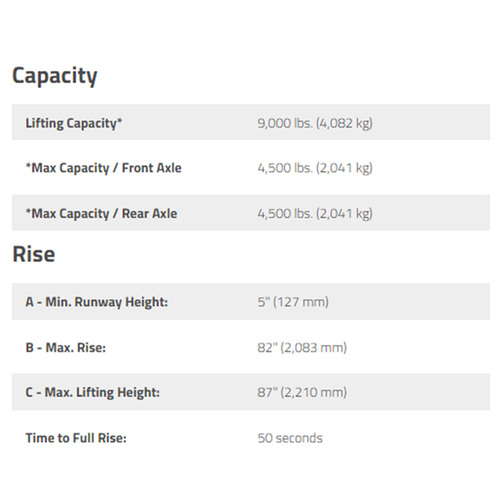
Task: Click the B - Max. Rise label
Action: click(66, 348)
